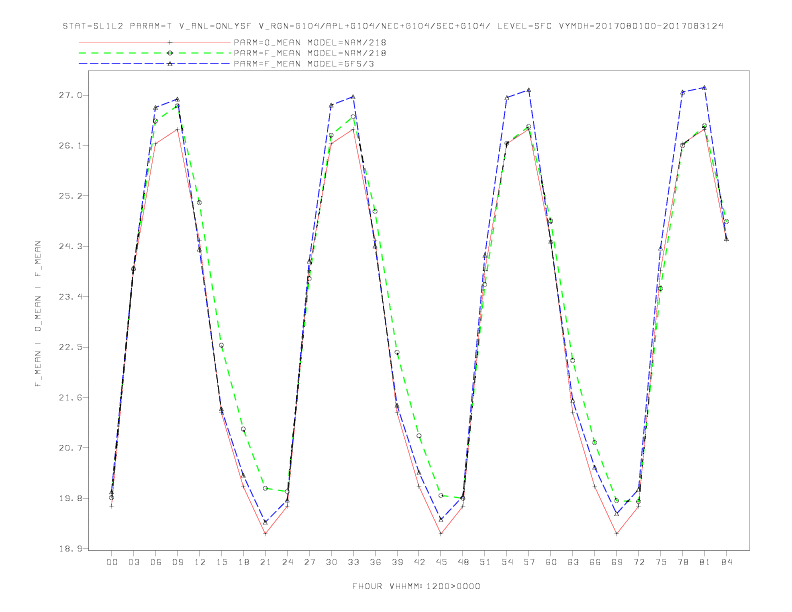Click blue GFS triangle marker peak at hour 57

(529, 90)
